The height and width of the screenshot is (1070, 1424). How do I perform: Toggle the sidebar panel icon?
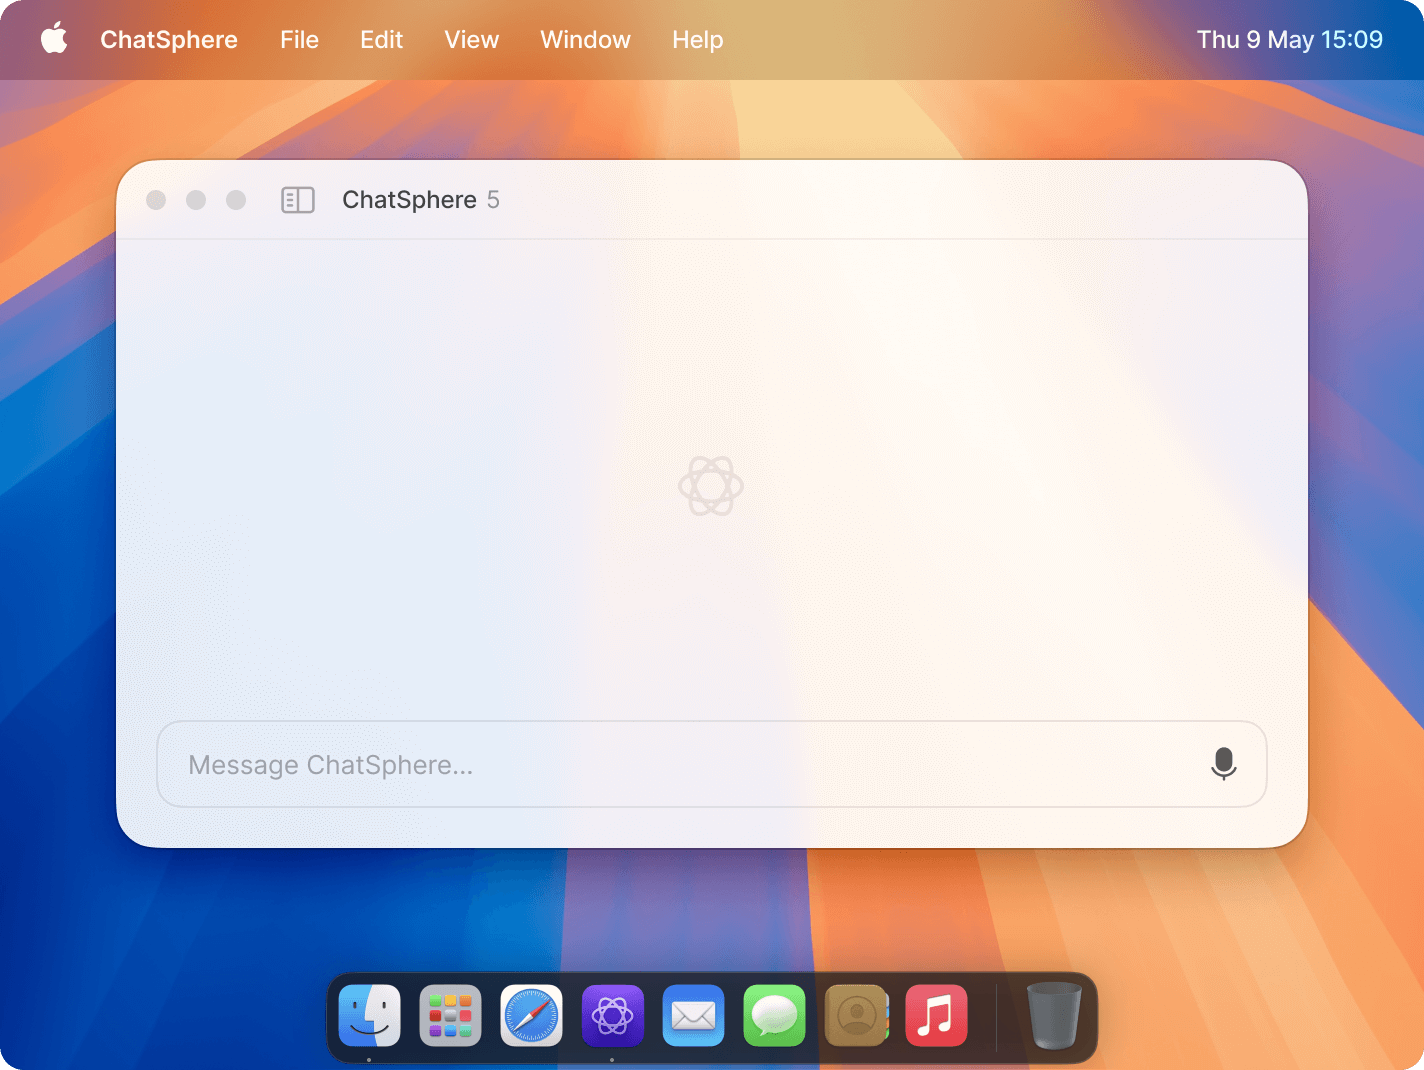point(298,200)
